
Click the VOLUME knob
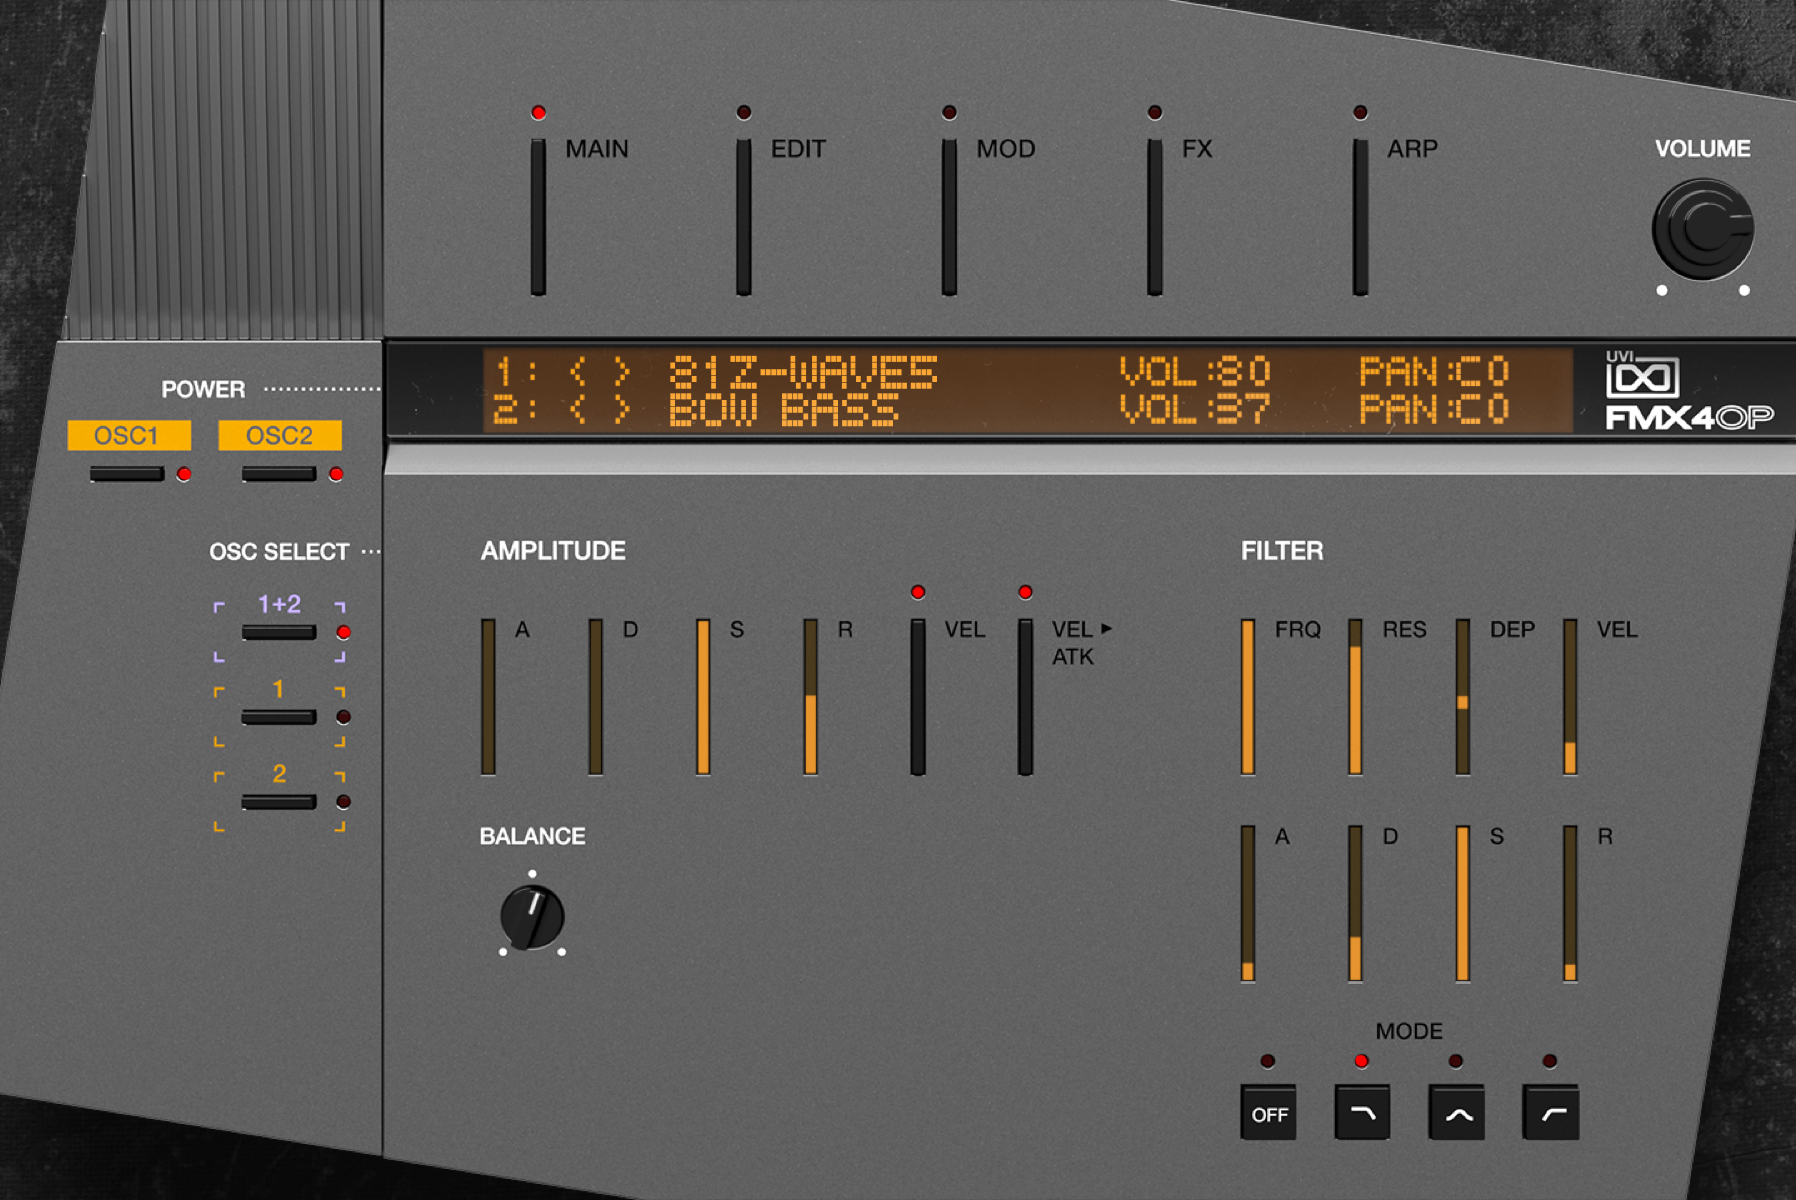[x=1703, y=228]
